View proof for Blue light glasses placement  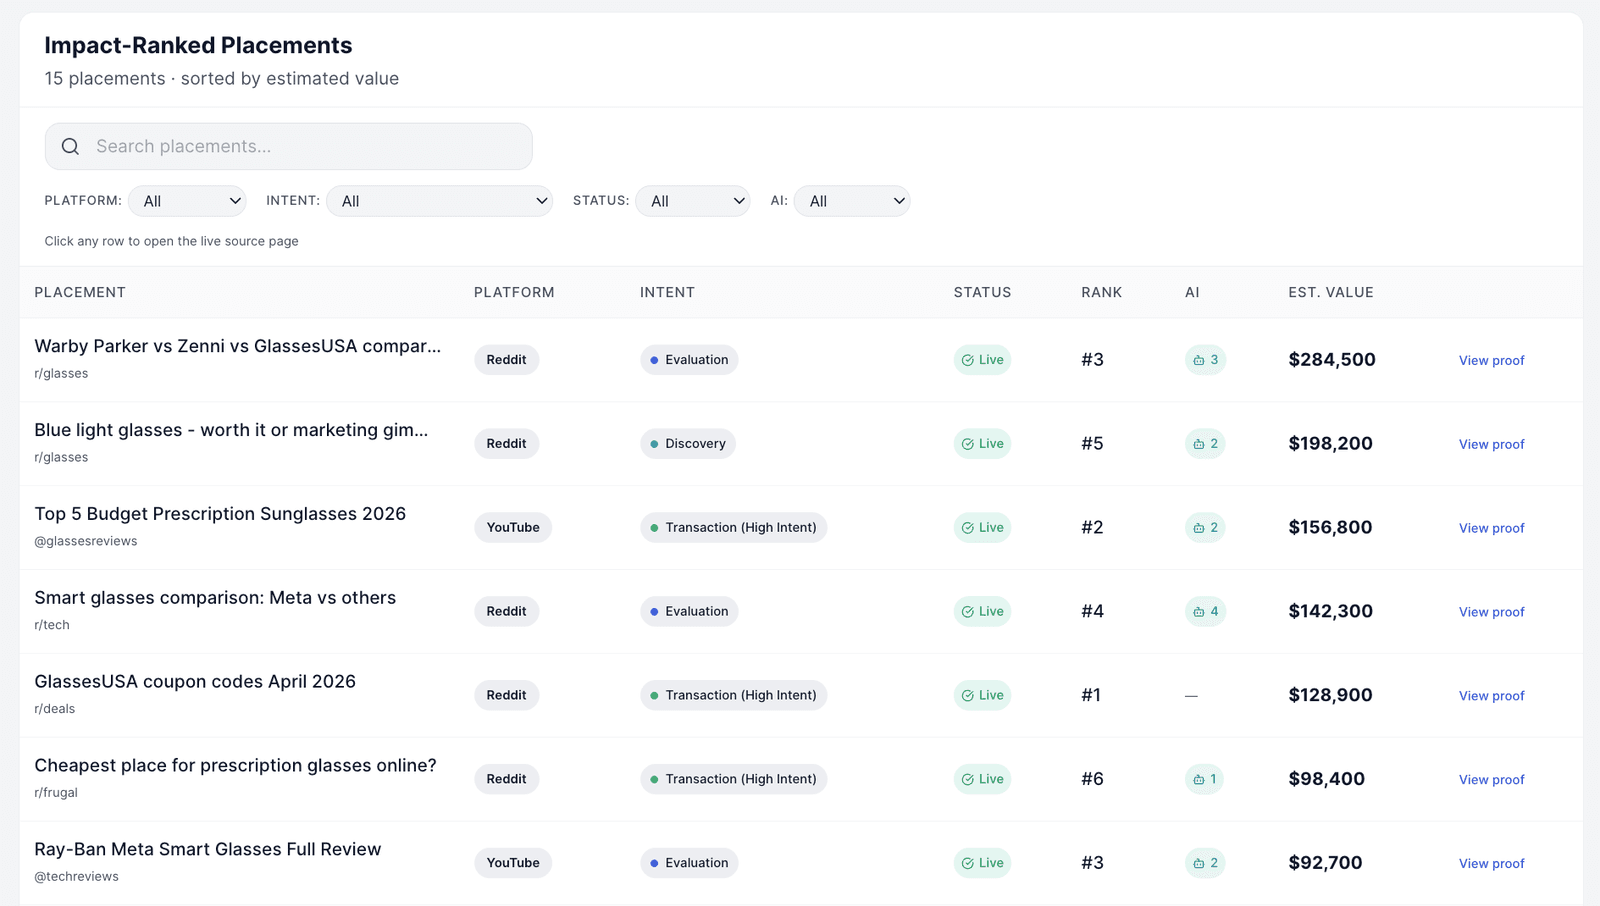point(1491,445)
